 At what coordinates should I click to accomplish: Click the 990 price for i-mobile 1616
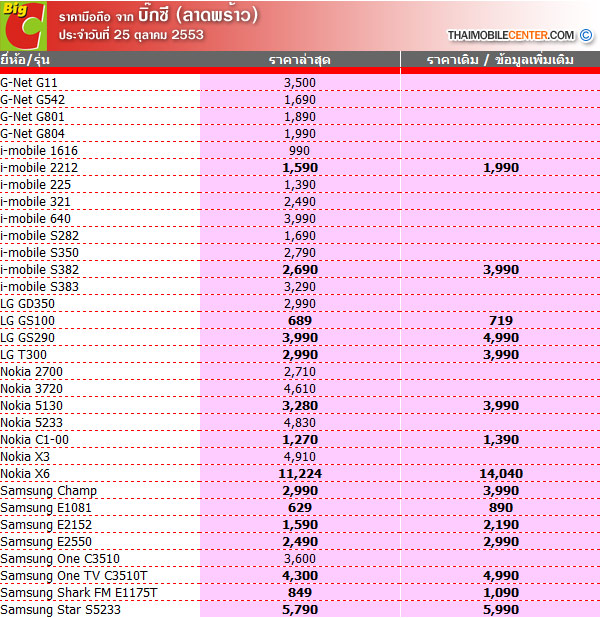coord(300,151)
